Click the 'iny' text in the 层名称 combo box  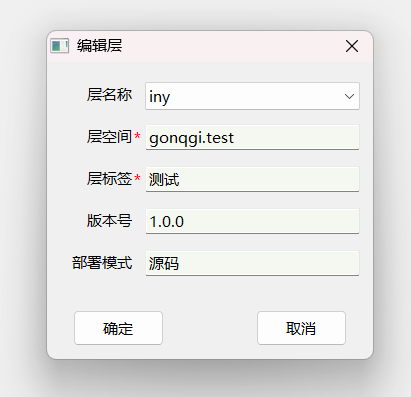click(159, 97)
